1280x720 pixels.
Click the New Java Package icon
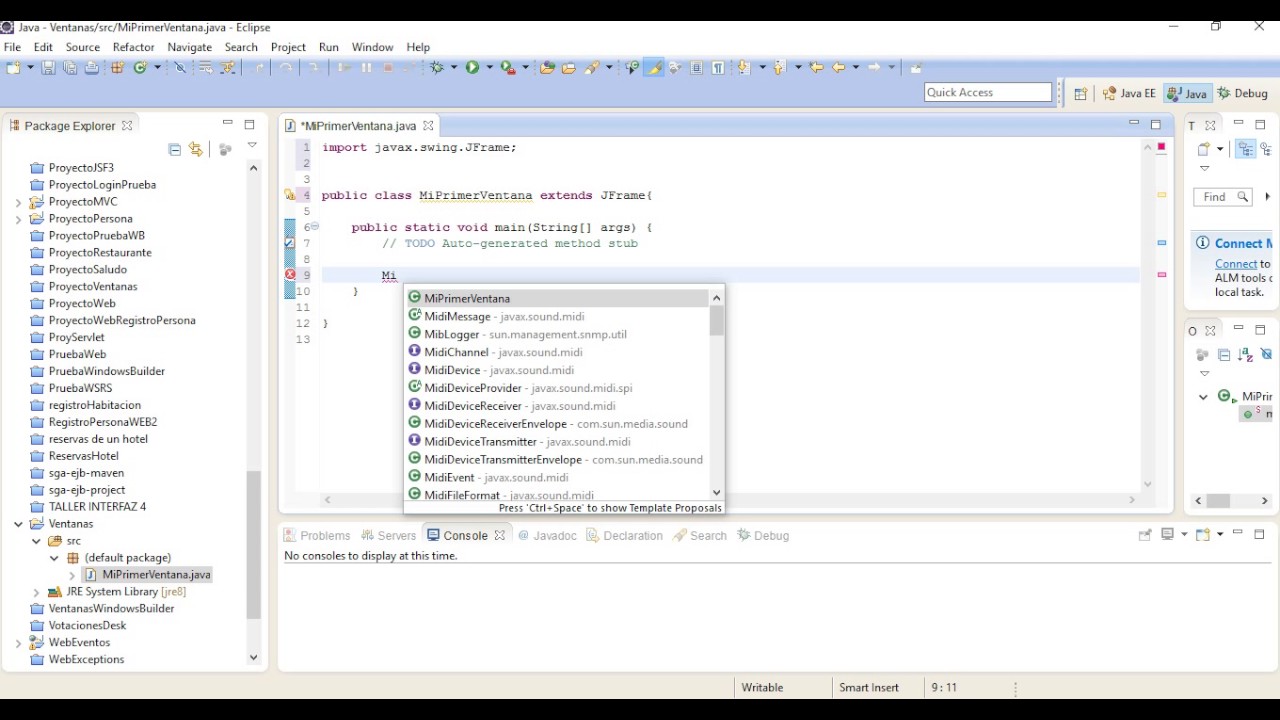click(117, 67)
